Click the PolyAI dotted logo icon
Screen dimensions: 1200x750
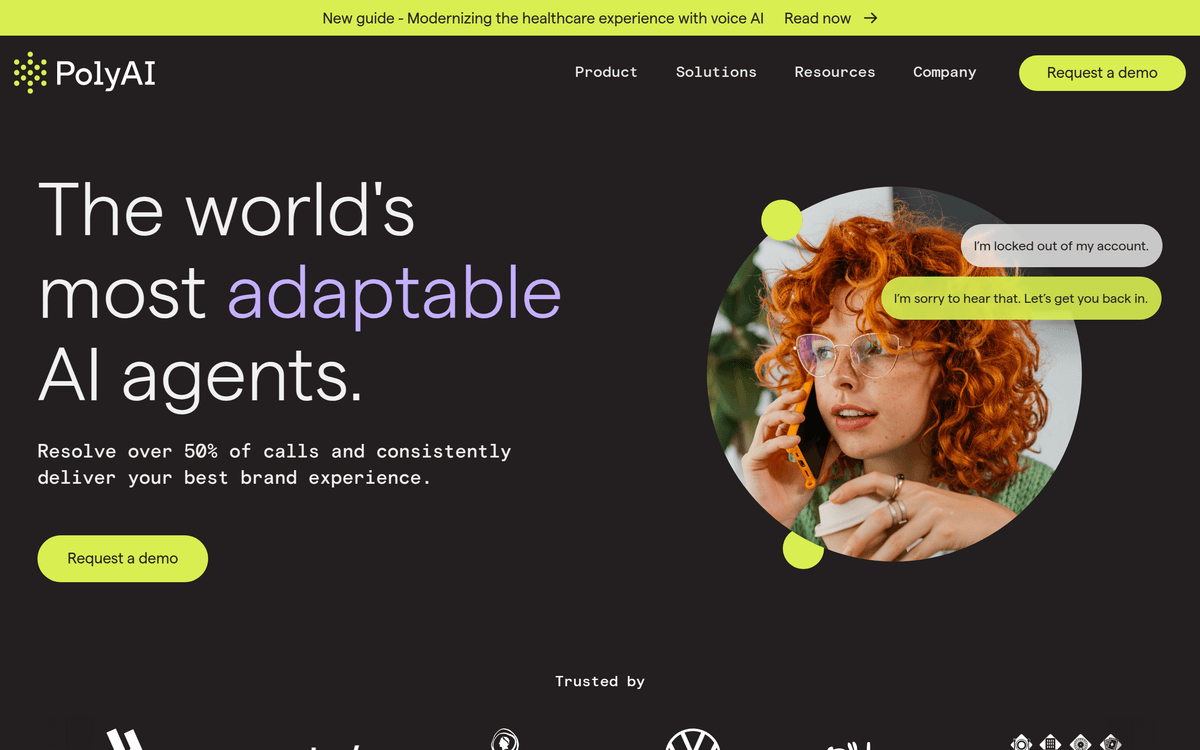click(x=30, y=72)
